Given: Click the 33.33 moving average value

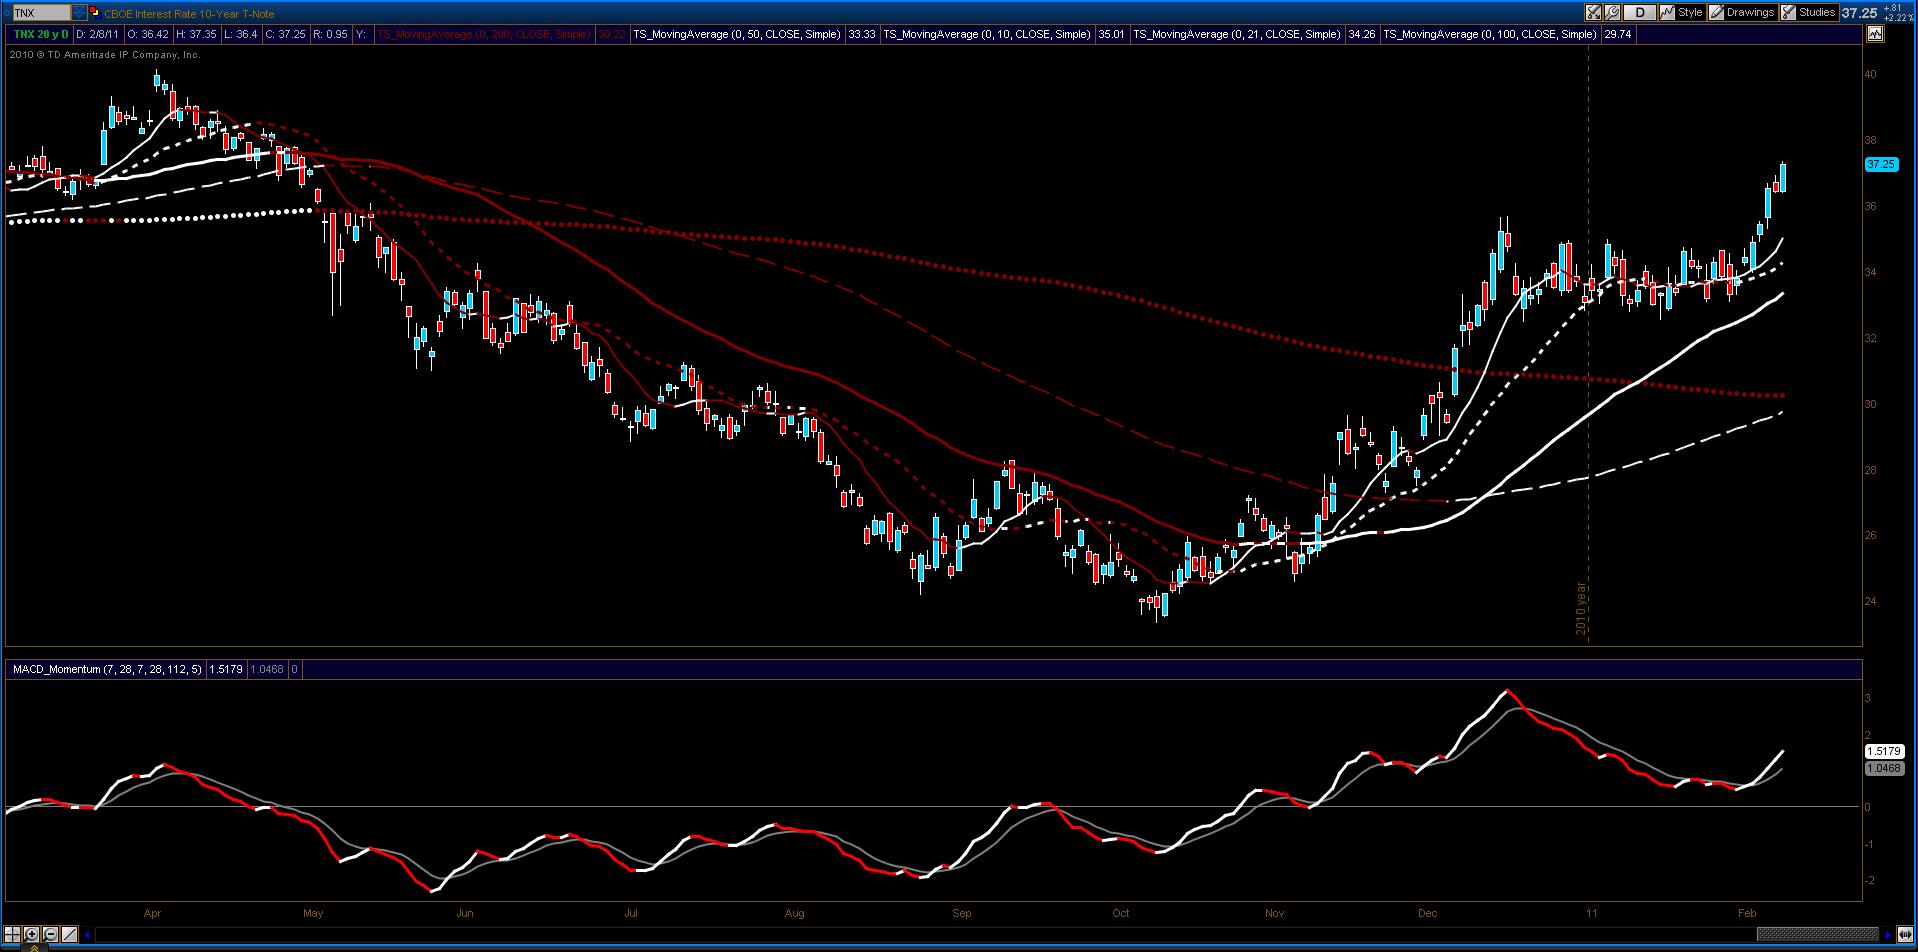Looking at the screenshot, I should click(862, 34).
